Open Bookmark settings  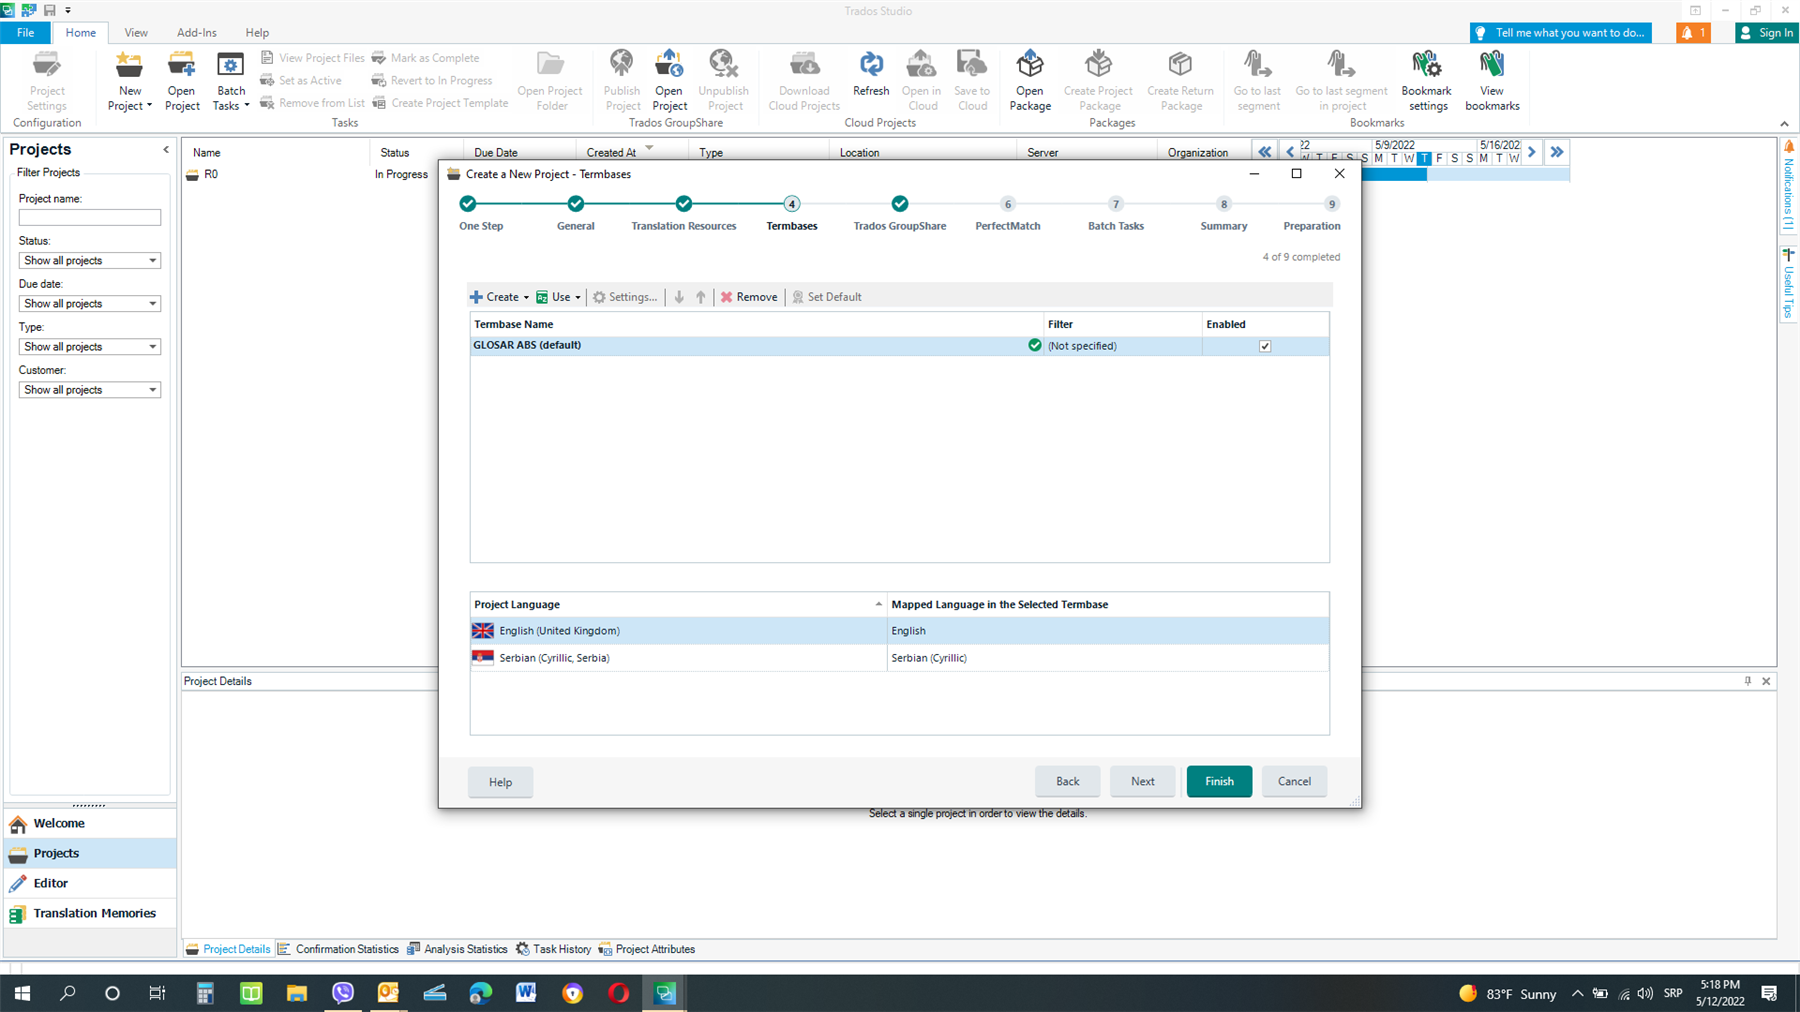[1427, 80]
